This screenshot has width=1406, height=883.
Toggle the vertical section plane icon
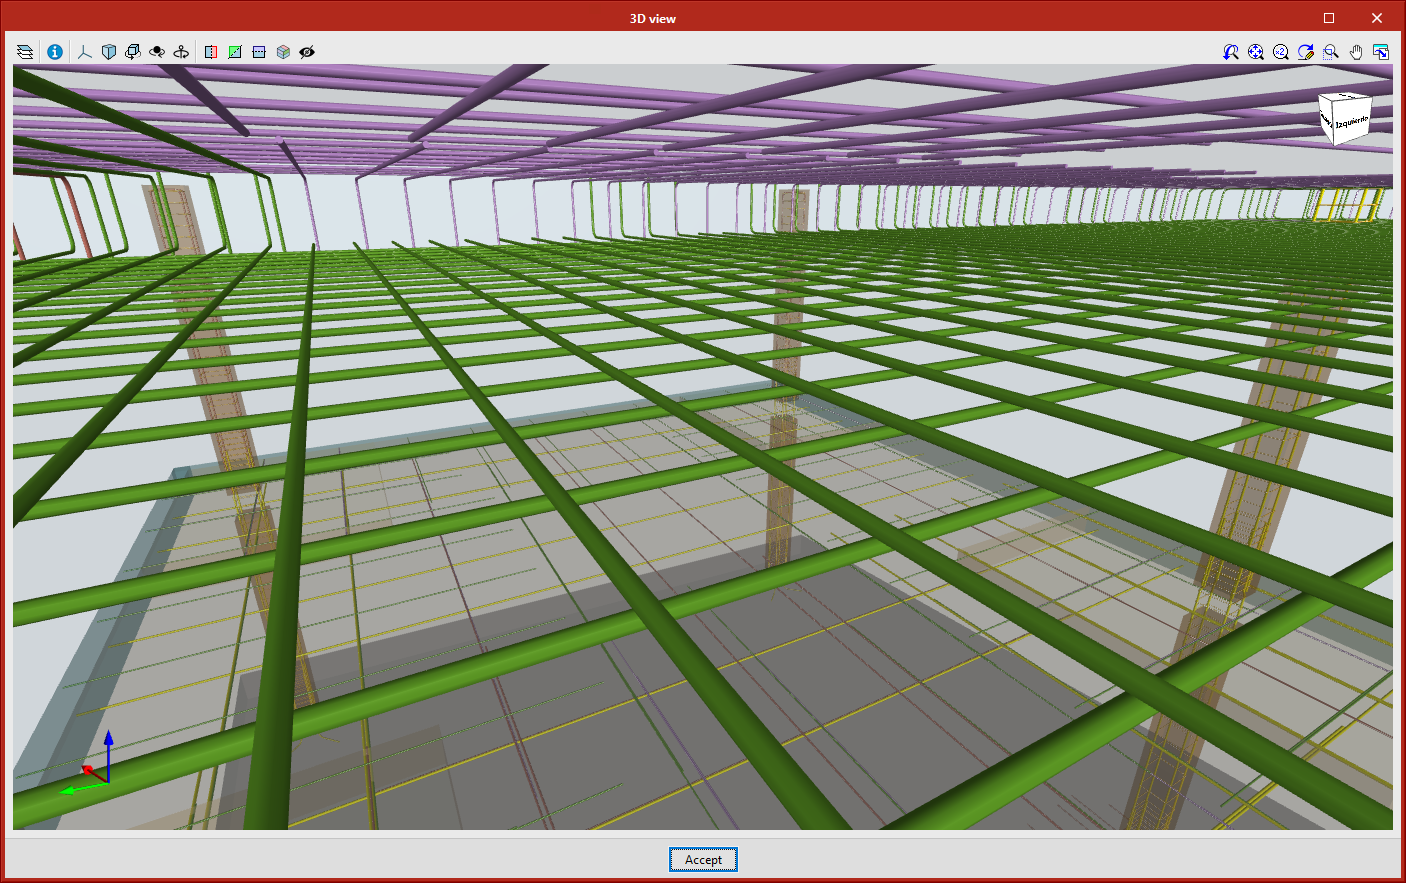point(211,52)
